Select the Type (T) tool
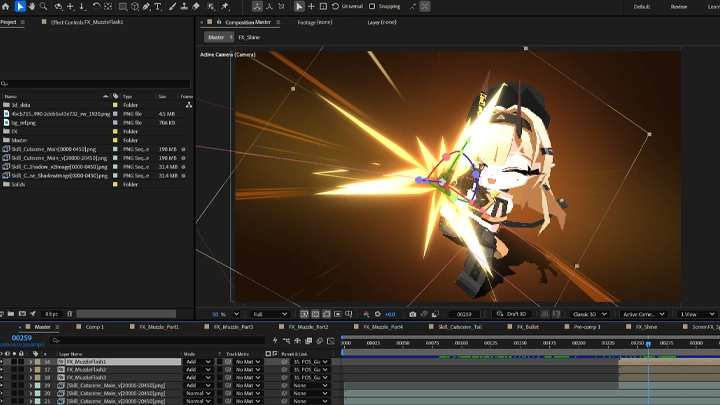The width and height of the screenshot is (720, 405). tap(158, 6)
